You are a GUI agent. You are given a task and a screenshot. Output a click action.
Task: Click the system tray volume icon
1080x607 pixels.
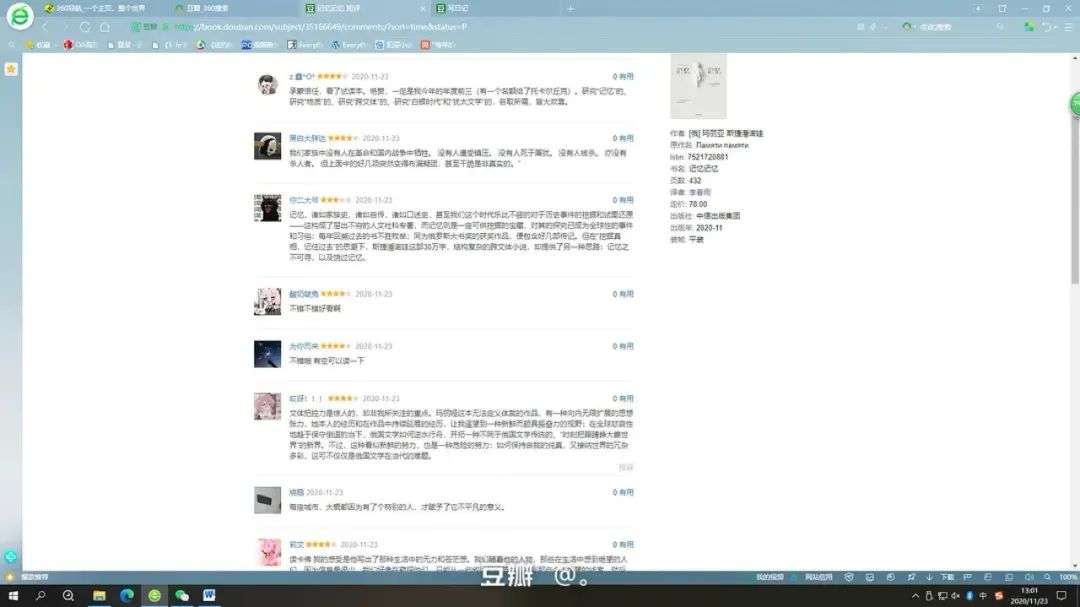(956, 596)
